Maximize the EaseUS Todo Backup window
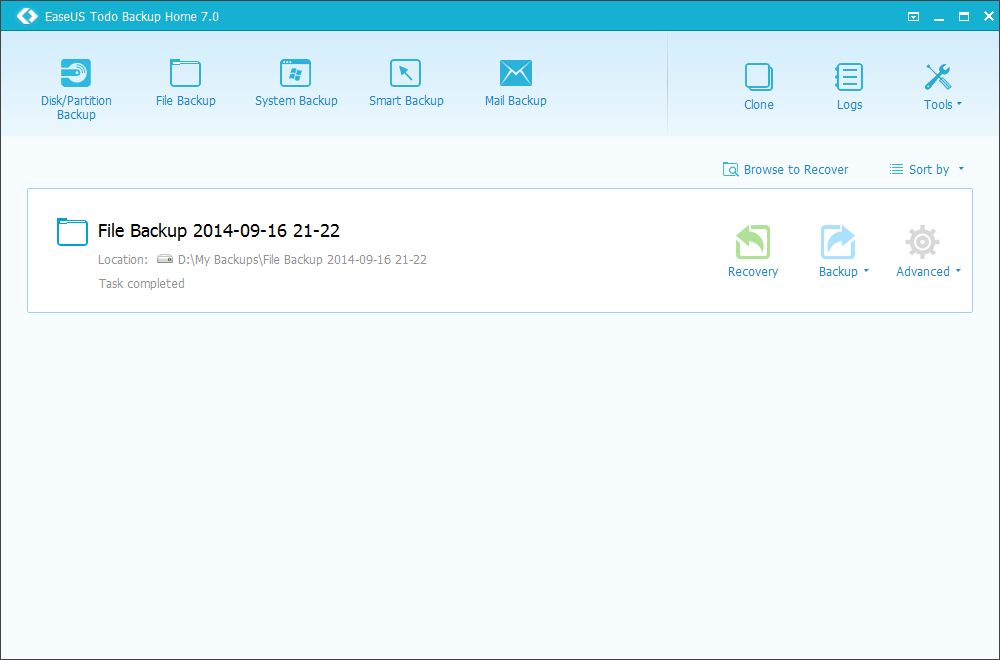1000x660 pixels. tap(964, 17)
